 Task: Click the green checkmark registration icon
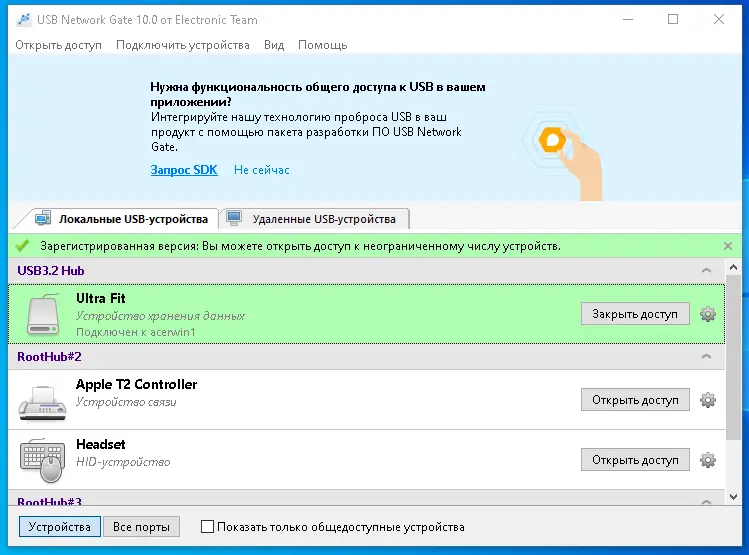tap(22, 246)
